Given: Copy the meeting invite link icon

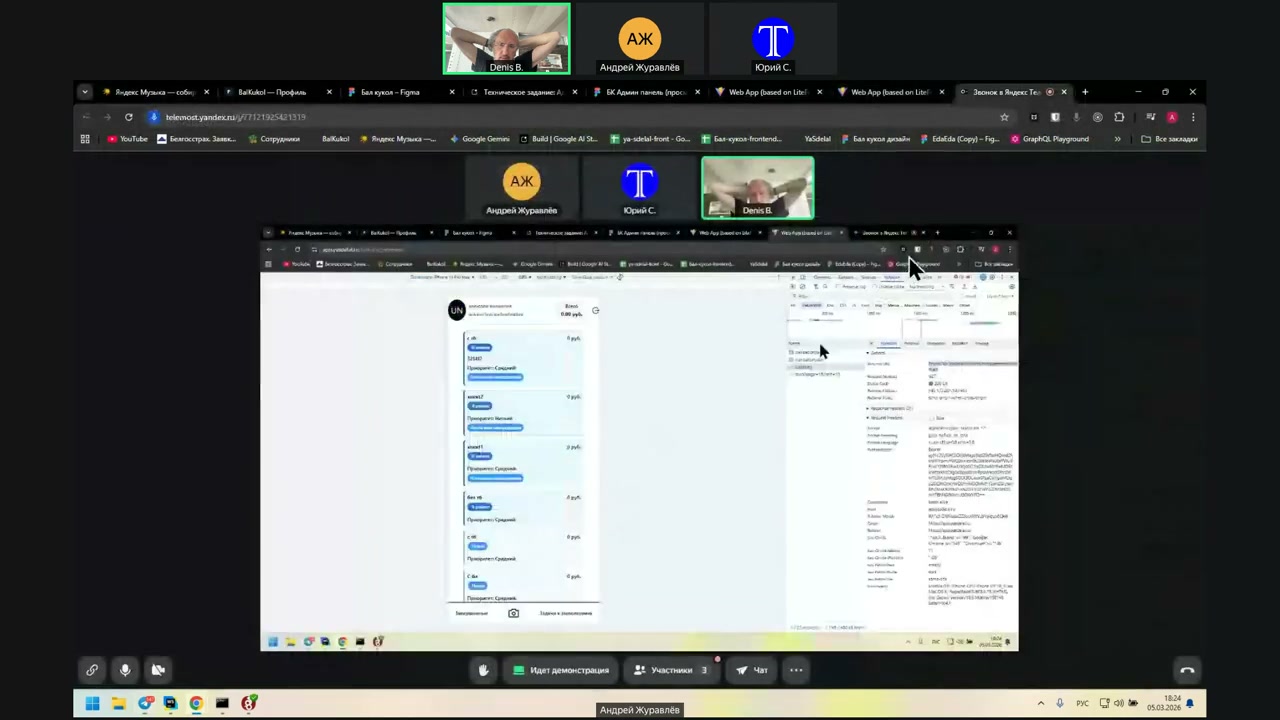Looking at the screenshot, I should point(92,670).
